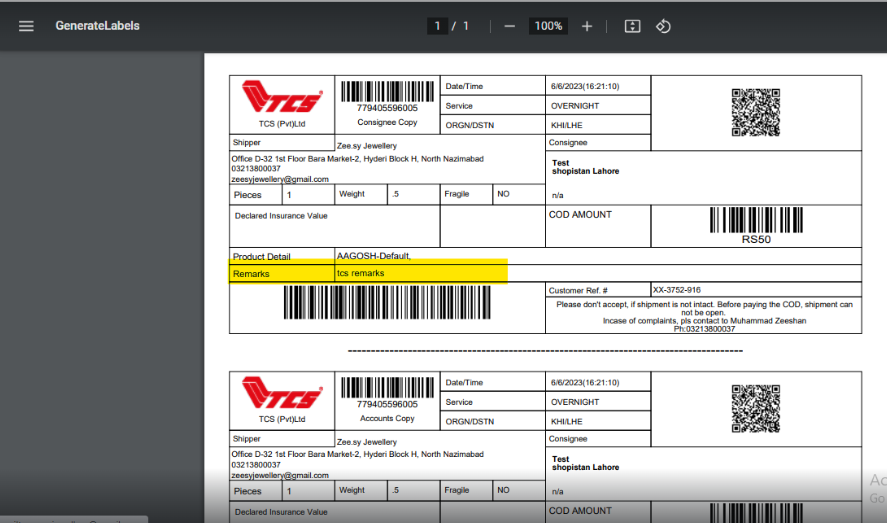Select the 100% zoom level field
This screenshot has width=887, height=523.
pos(548,26)
